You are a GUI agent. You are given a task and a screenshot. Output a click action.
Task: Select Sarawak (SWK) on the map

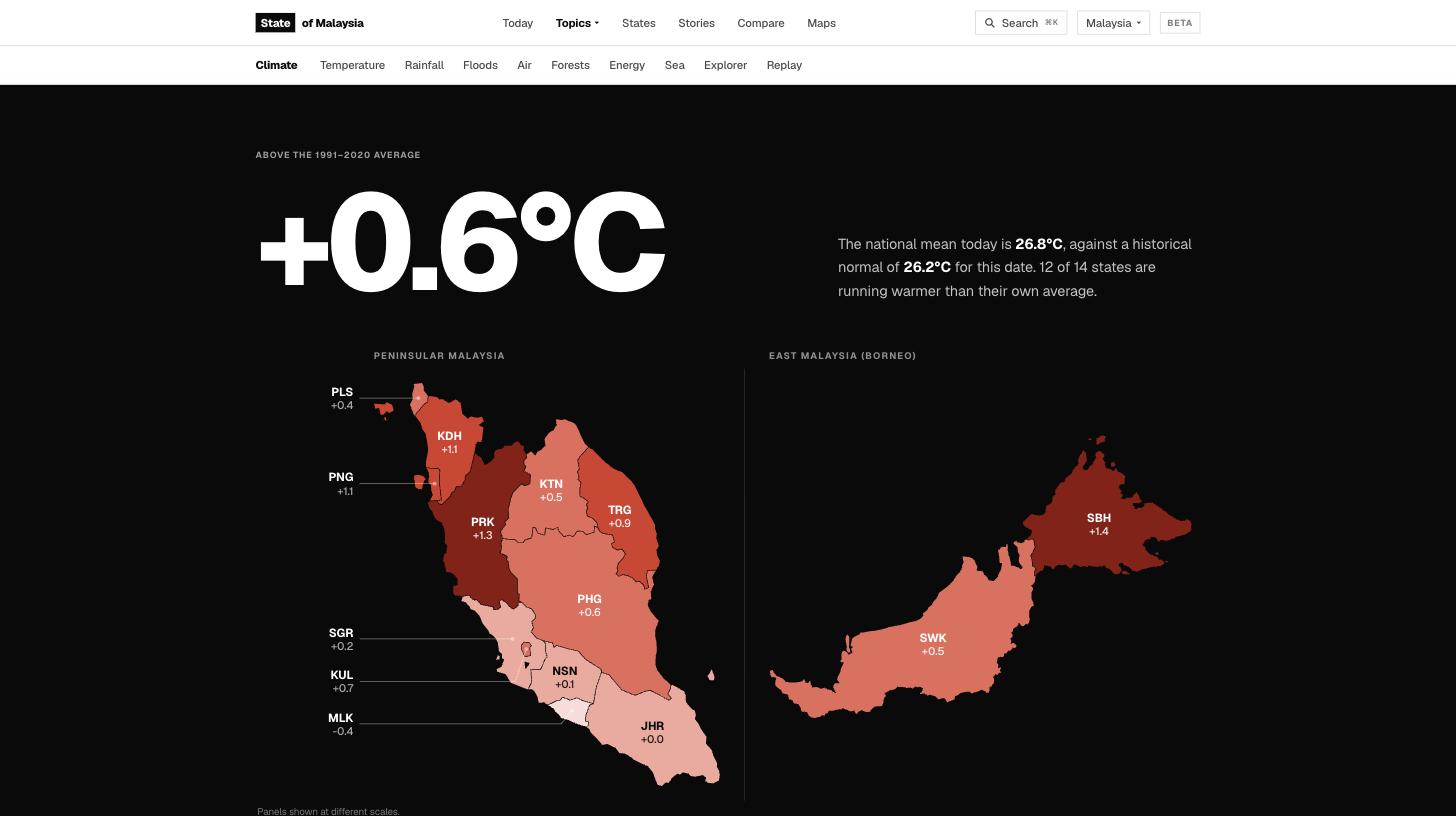click(932, 644)
